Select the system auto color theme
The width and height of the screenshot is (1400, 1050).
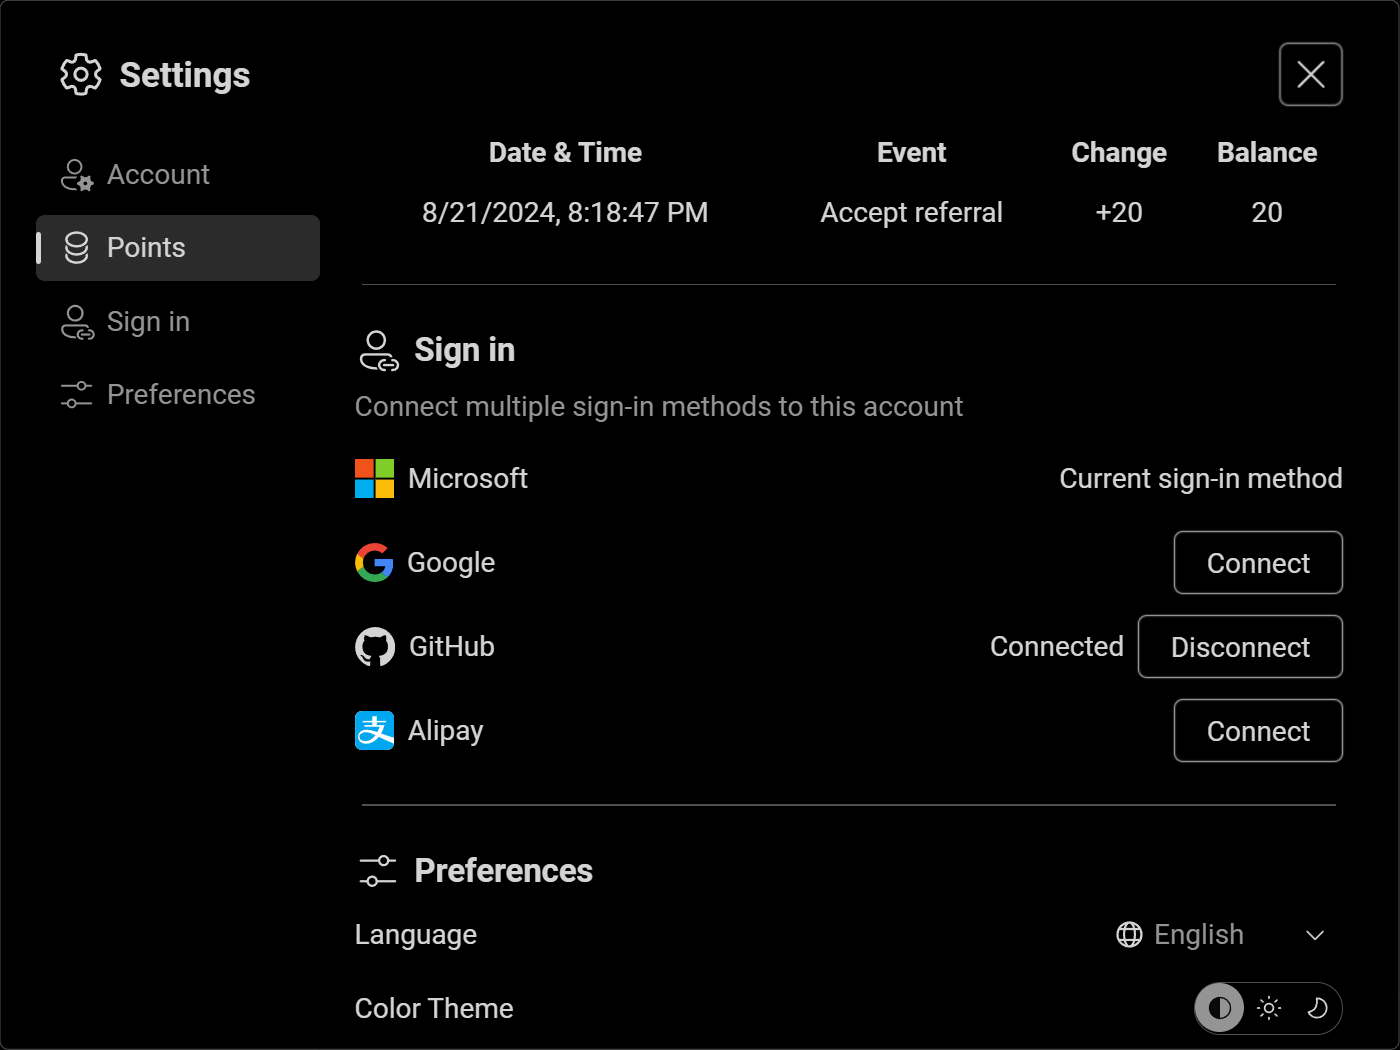coord(1220,1008)
